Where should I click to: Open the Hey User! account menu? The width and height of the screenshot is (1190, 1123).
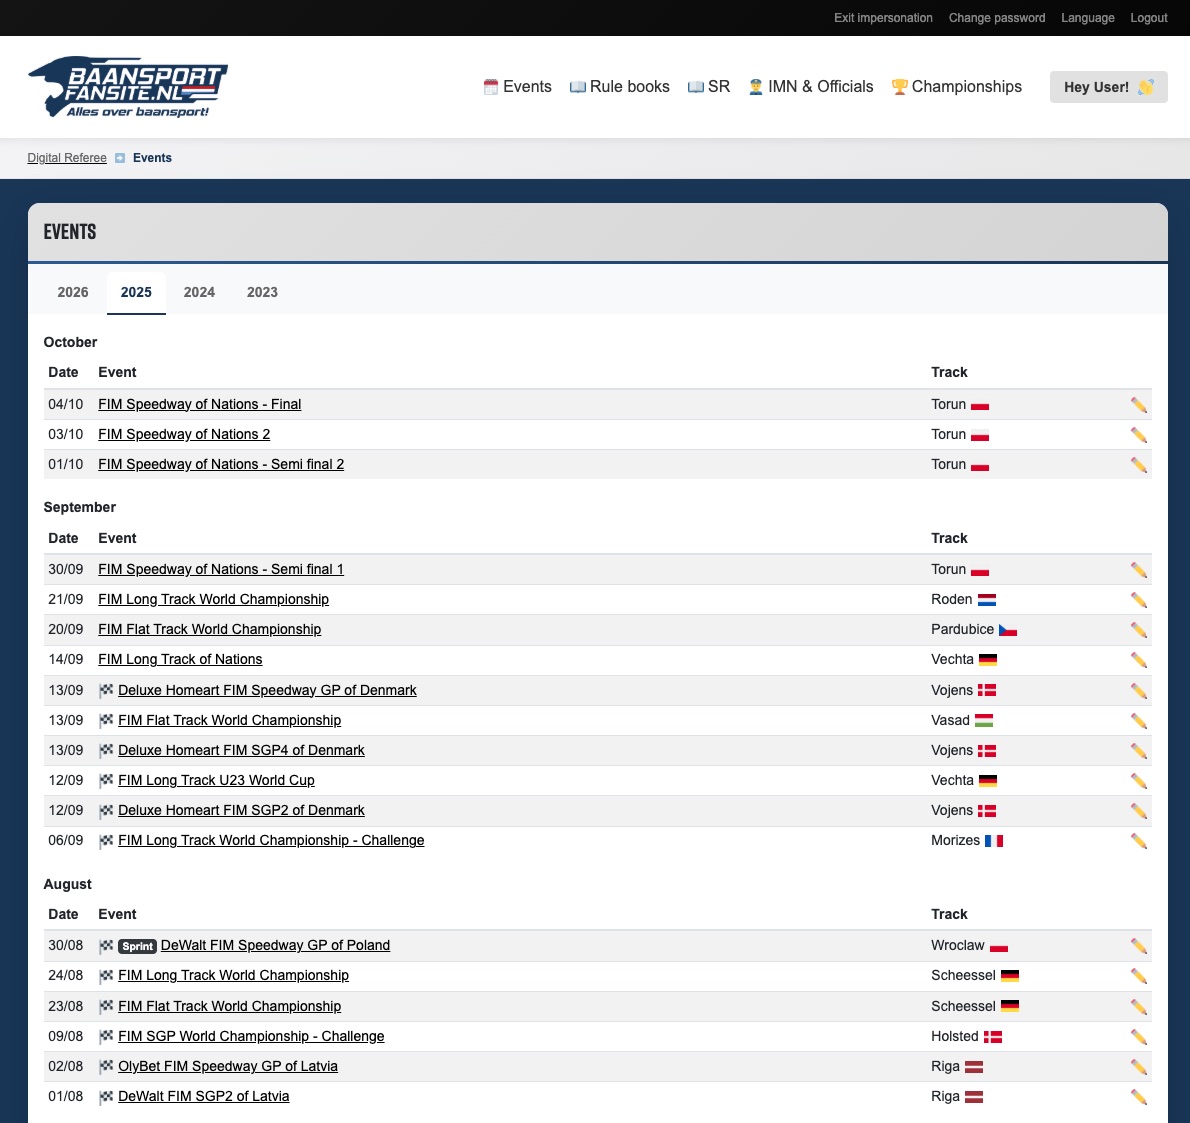[1108, 87]
